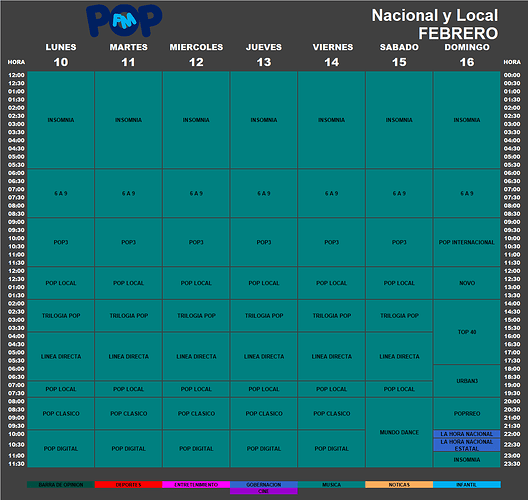Choose the orange NOTICIAS legend swatch

pos(399,485)
